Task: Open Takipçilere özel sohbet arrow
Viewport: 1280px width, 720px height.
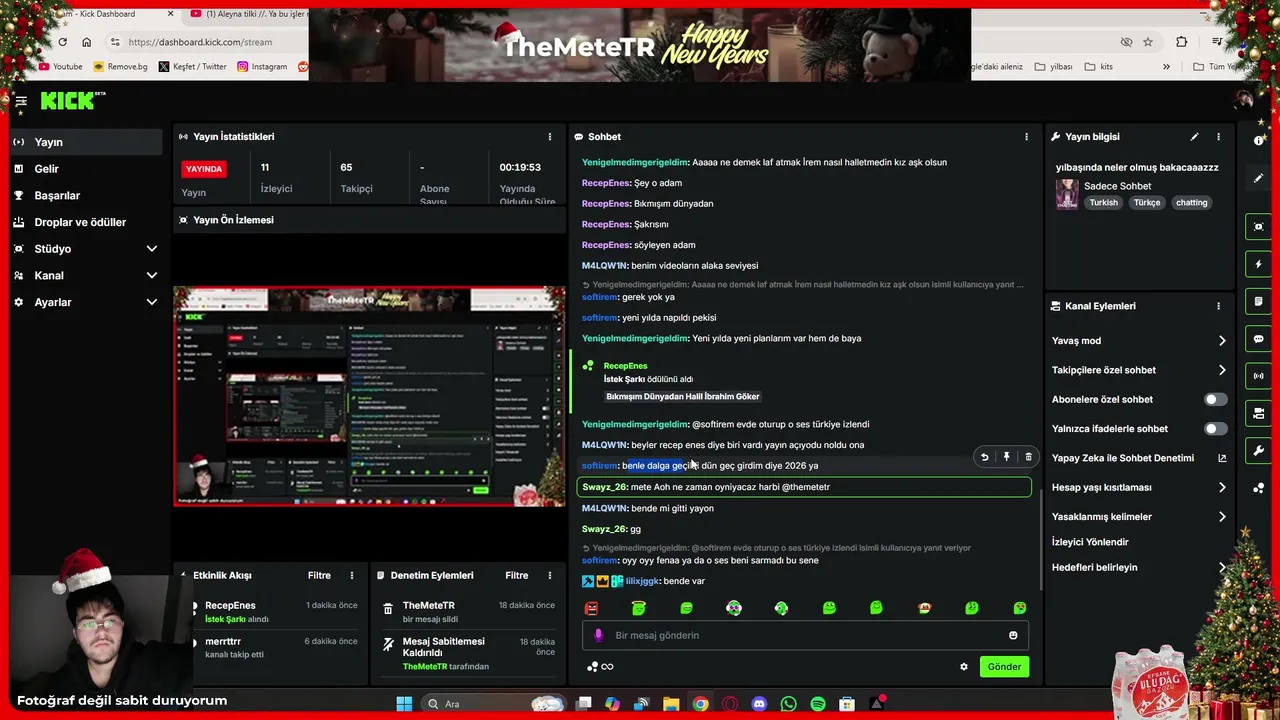Action: pos(1221,370)
